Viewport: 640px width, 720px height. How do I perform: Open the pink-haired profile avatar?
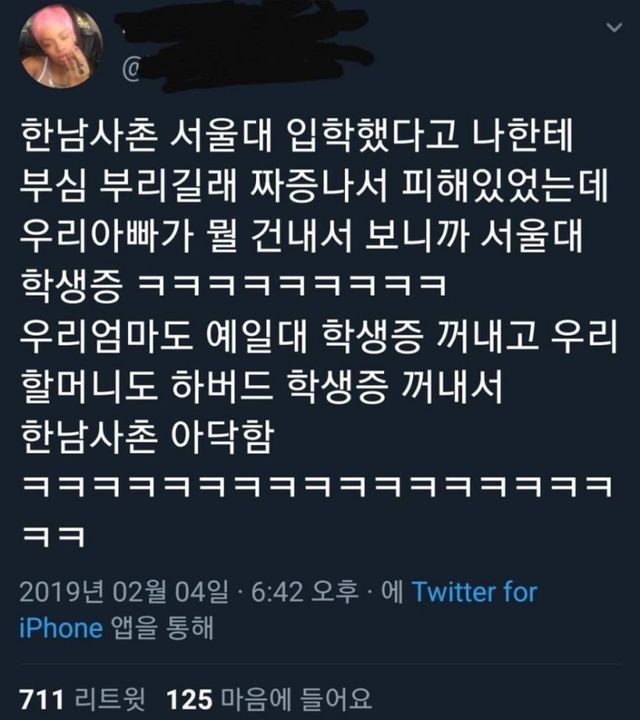[61, 46]
